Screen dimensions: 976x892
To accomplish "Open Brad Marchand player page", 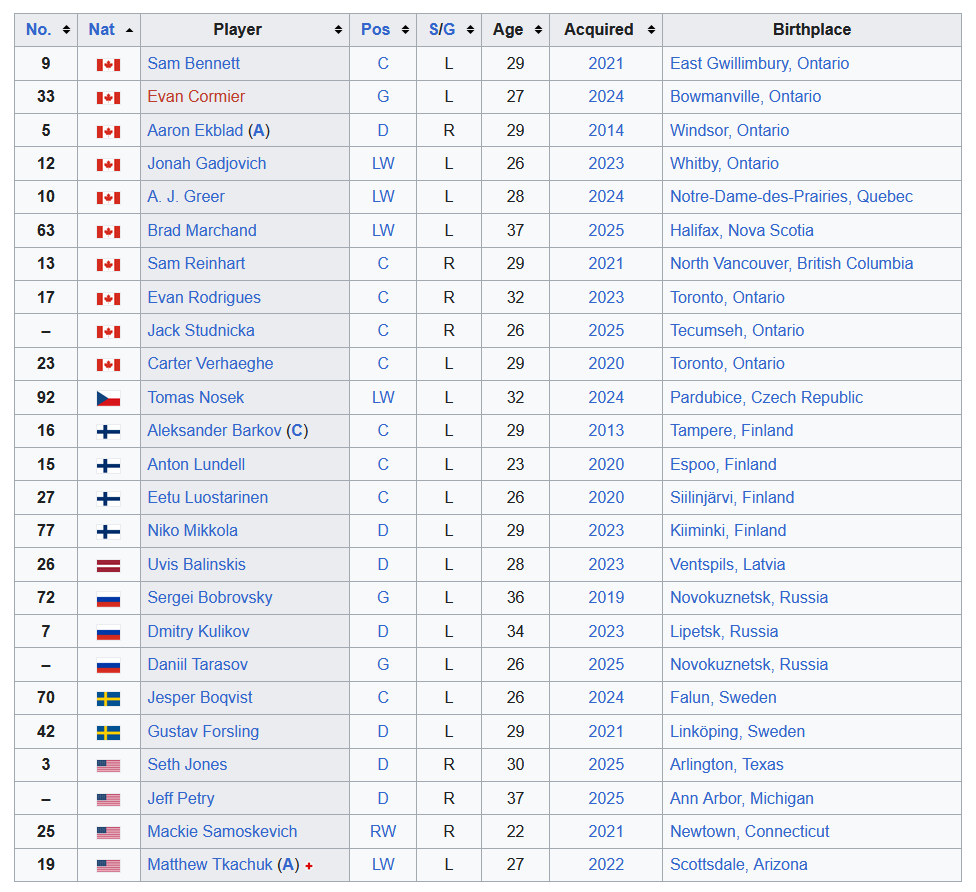I will 202,230.
